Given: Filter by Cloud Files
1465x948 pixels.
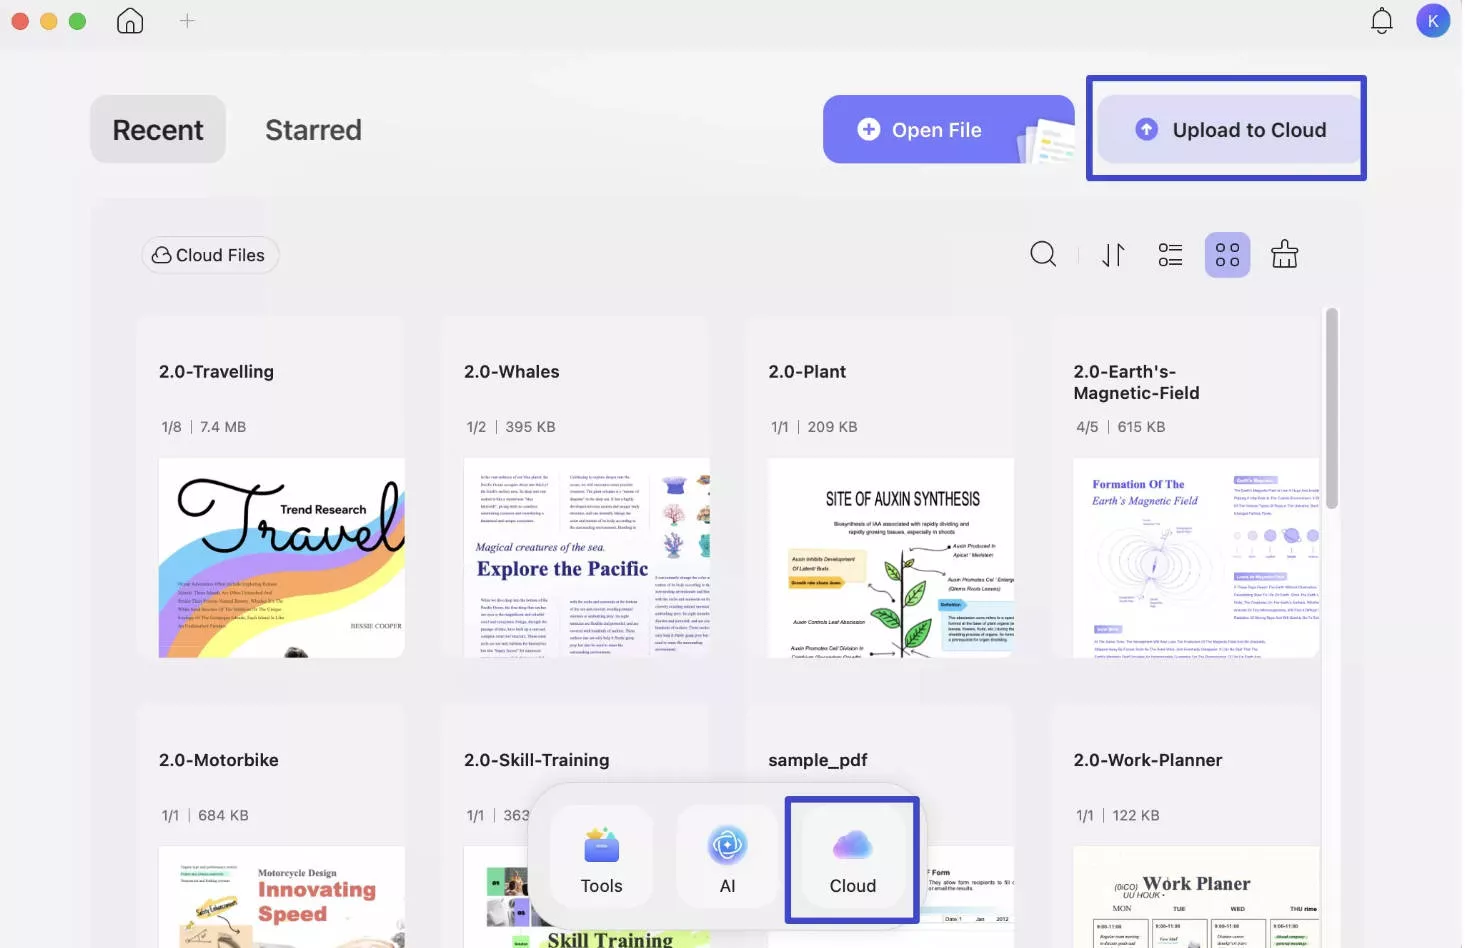Looking at the screenshot, I should click(210, 255).
